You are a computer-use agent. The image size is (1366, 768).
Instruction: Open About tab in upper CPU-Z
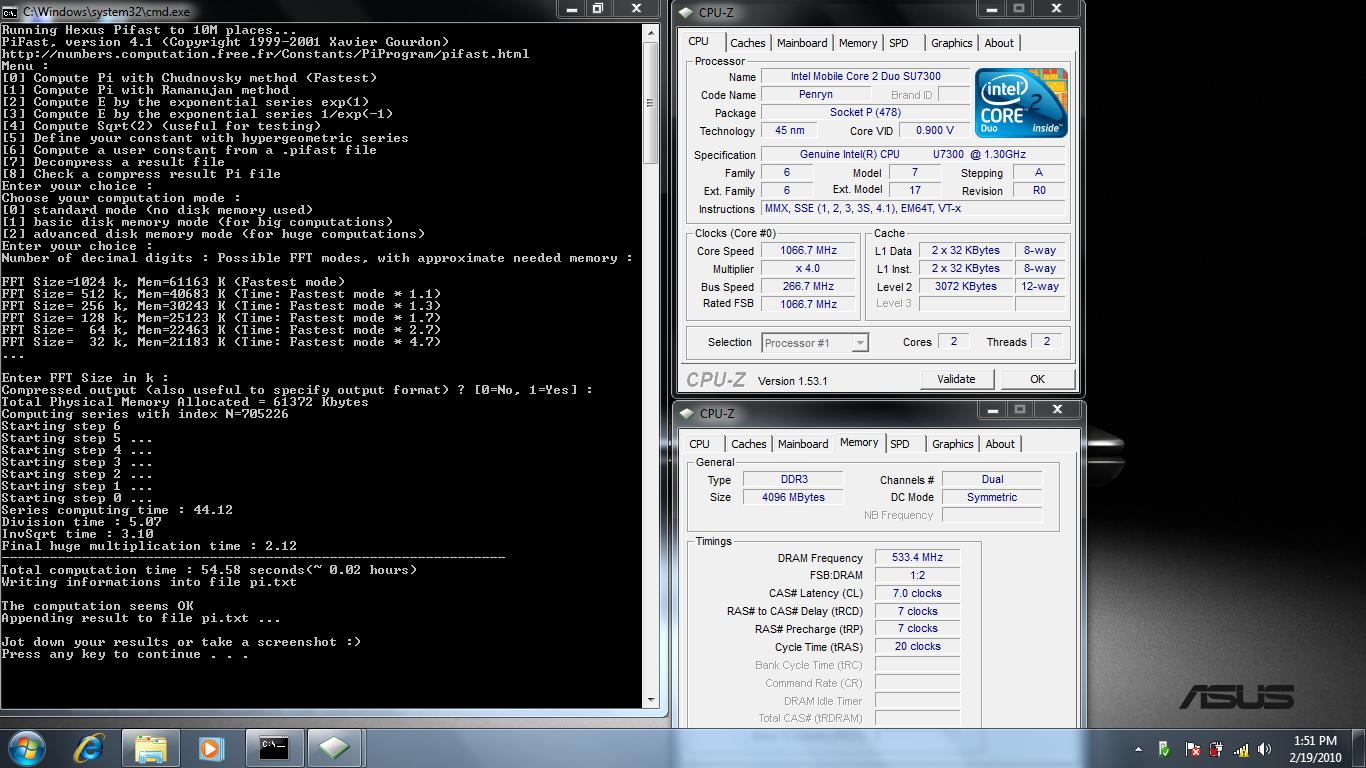tap(999, 43)
